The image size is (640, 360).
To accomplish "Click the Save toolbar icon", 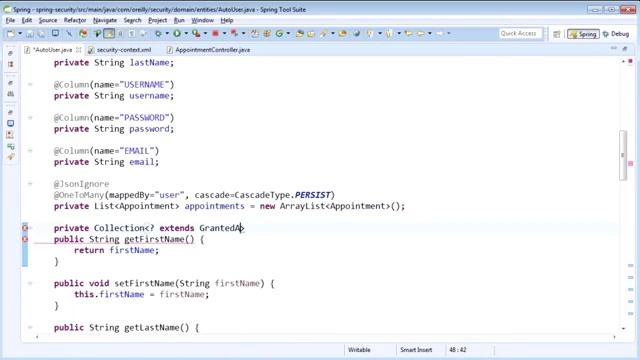I will click(30, 34).
